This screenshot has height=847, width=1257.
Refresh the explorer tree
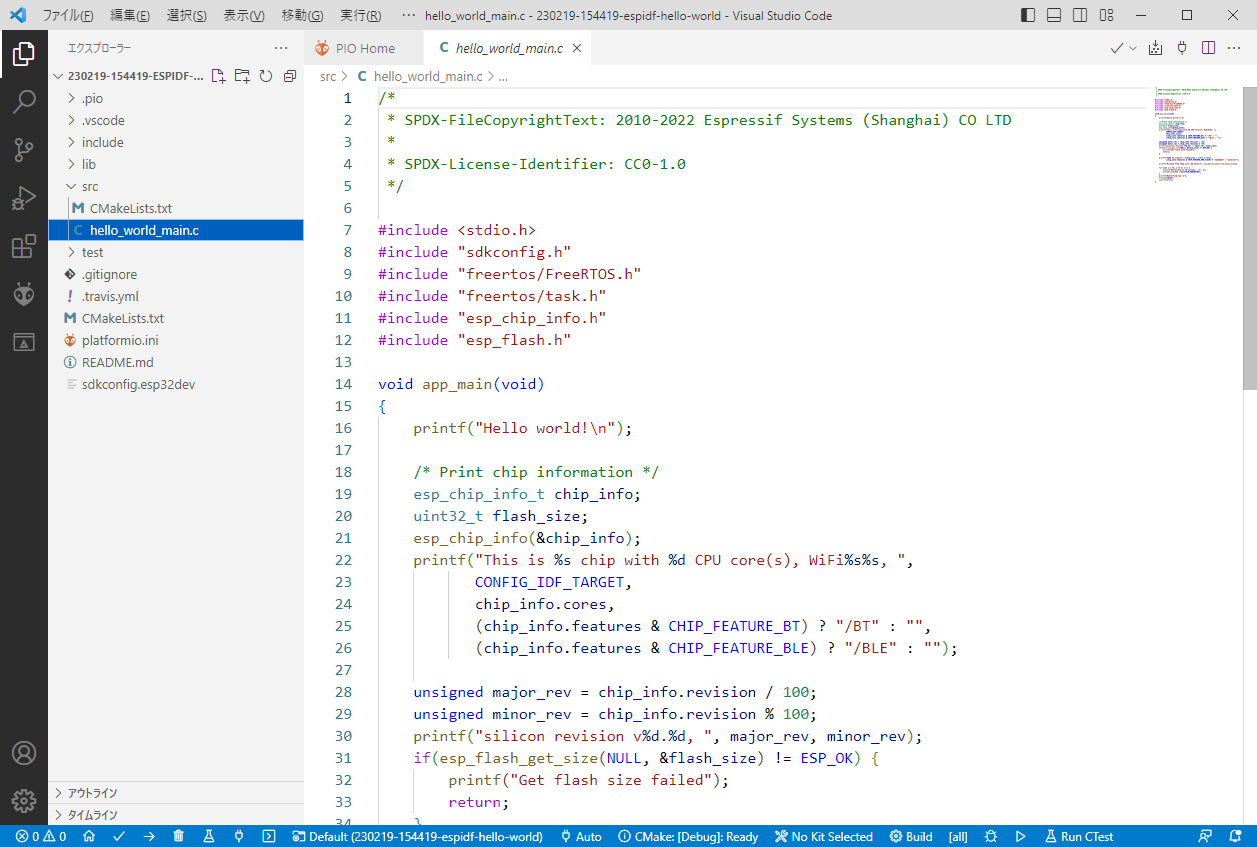point(266,76)
